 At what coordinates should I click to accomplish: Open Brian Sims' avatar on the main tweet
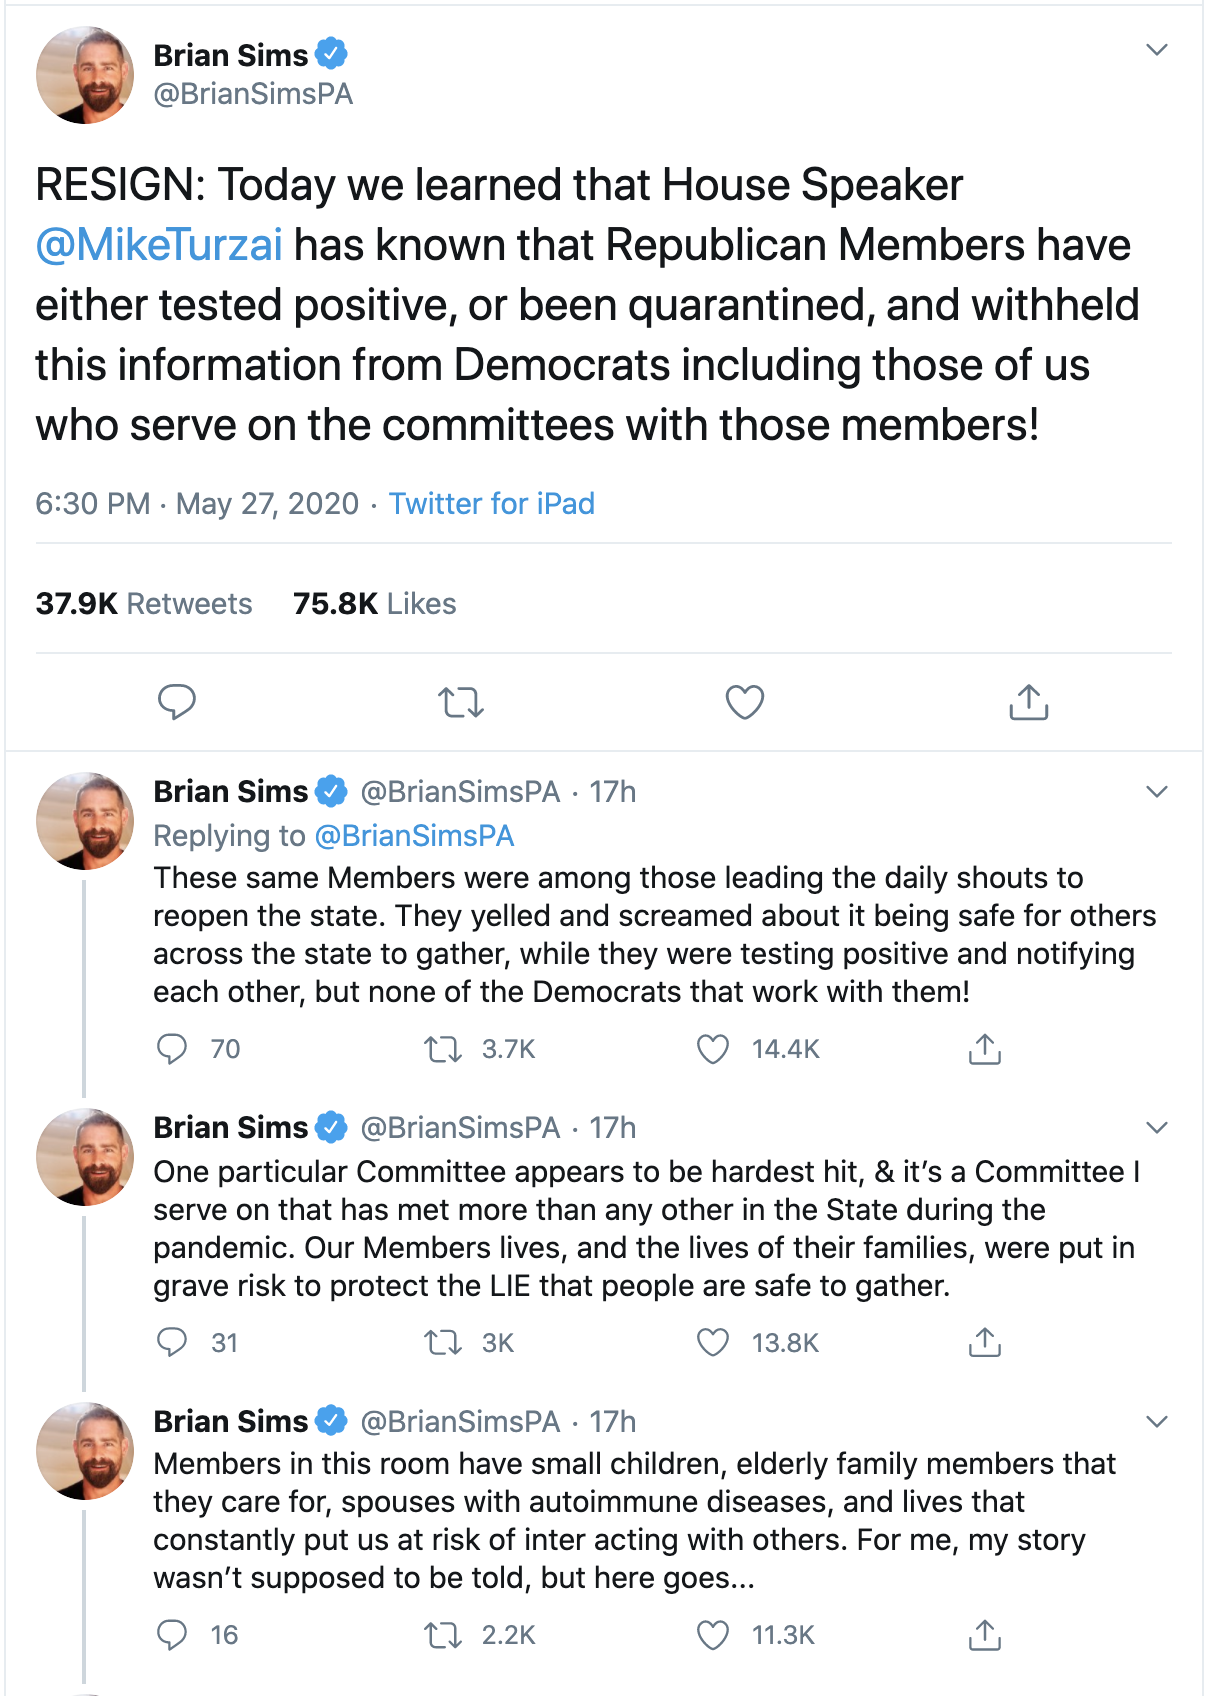click(85, 75)
